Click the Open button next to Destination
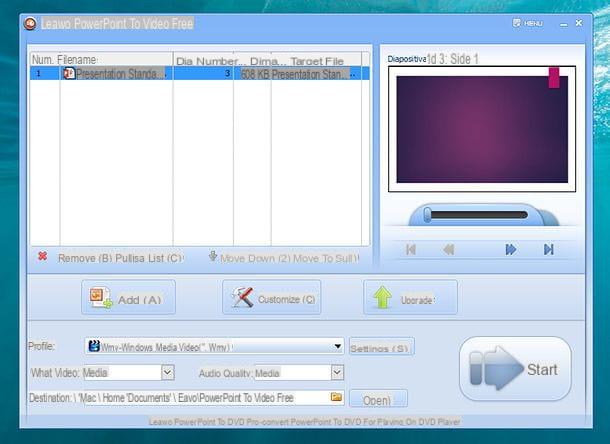 (379, 399)
